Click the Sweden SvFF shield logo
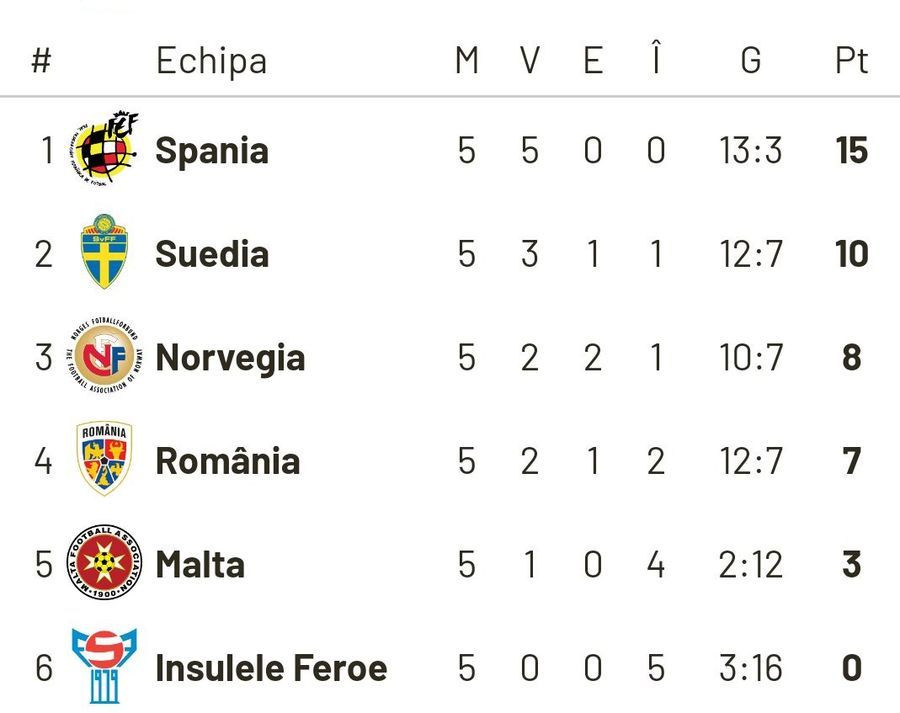 [104, 251]
